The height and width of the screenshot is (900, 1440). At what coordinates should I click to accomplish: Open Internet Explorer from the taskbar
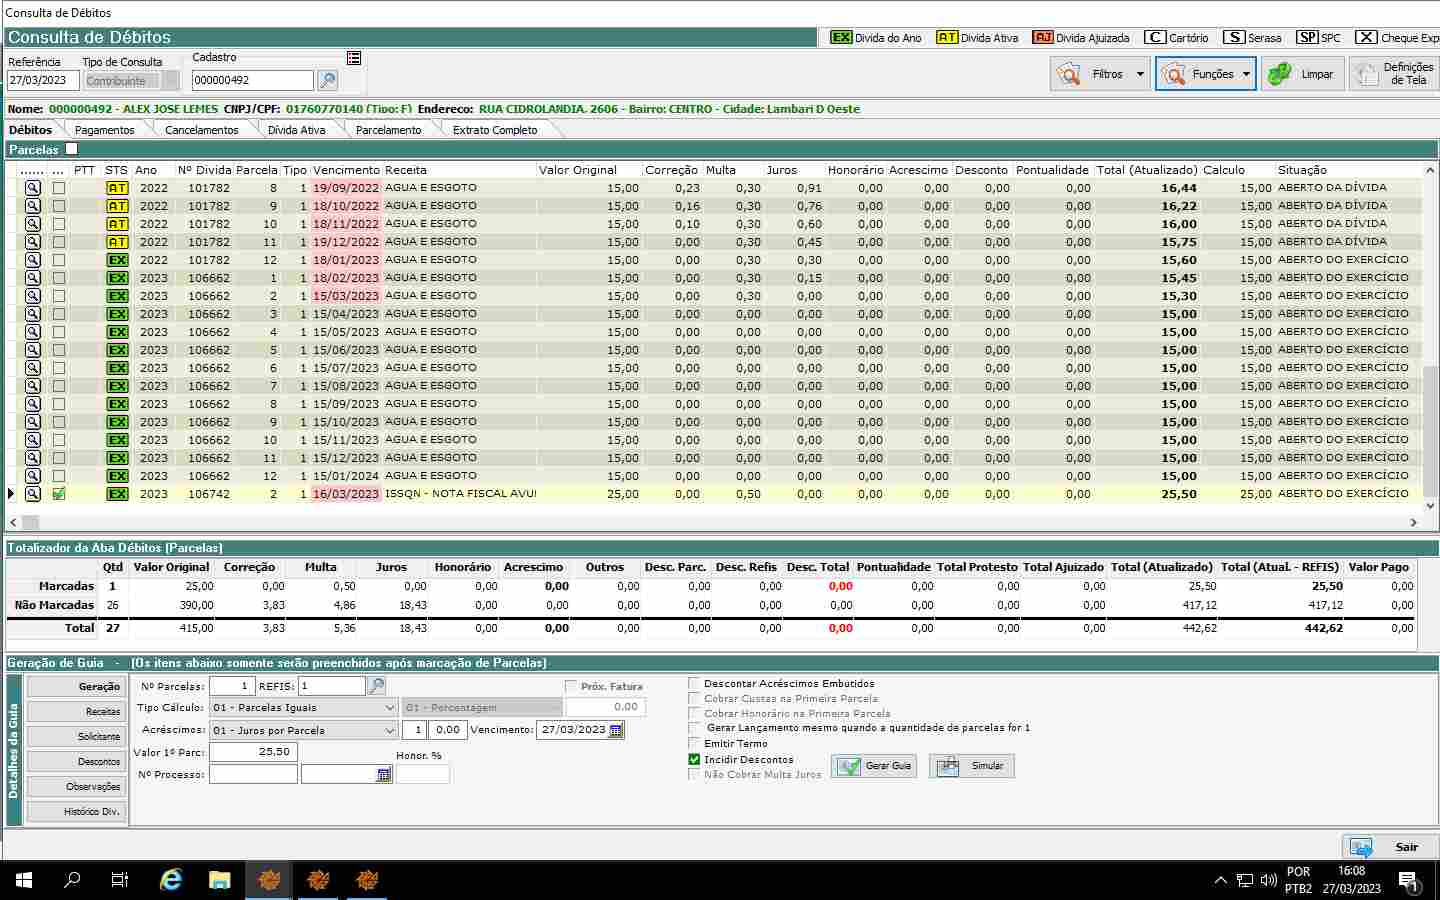point(171,880)
